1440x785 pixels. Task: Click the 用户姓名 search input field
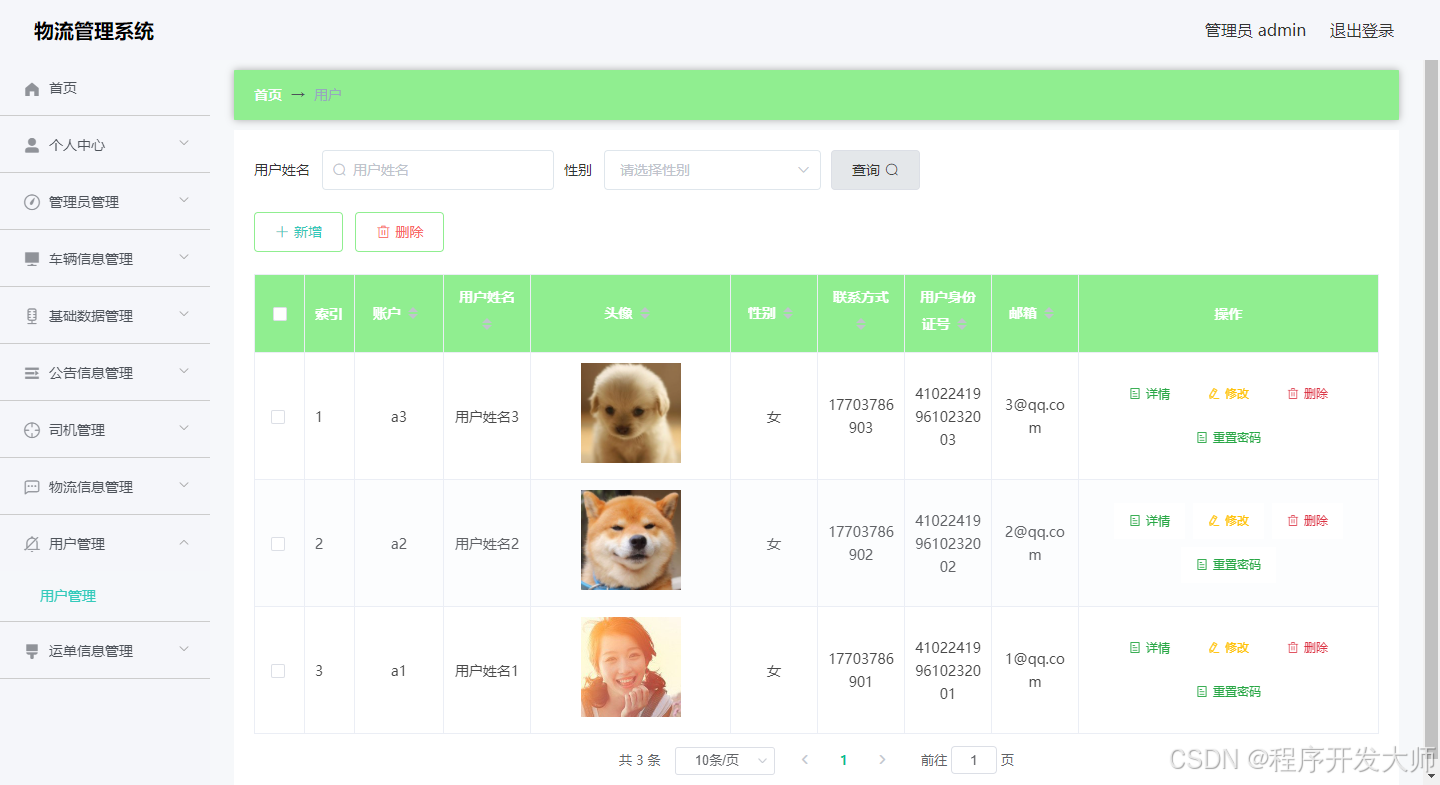point(438,170)
